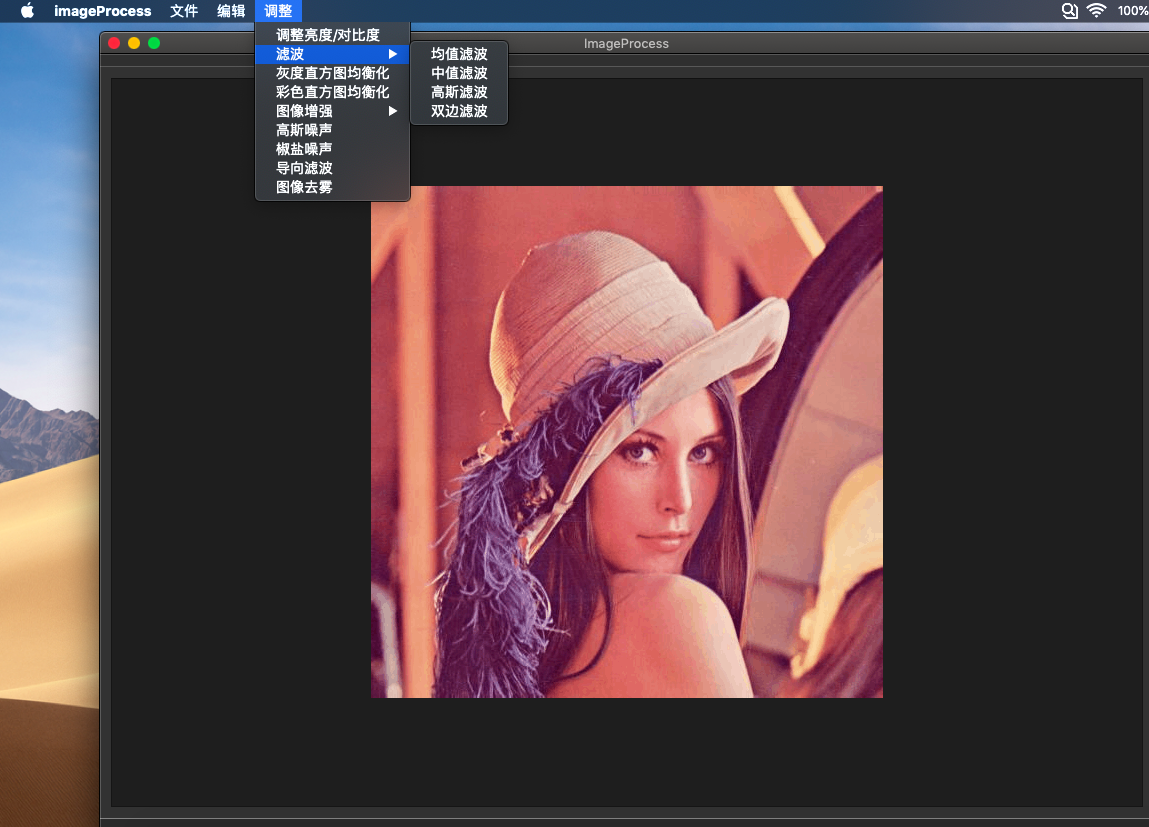Screen dimensions: 1149x827
Task: Close the ImageProcess window
Action: click(x=114, y=43)
